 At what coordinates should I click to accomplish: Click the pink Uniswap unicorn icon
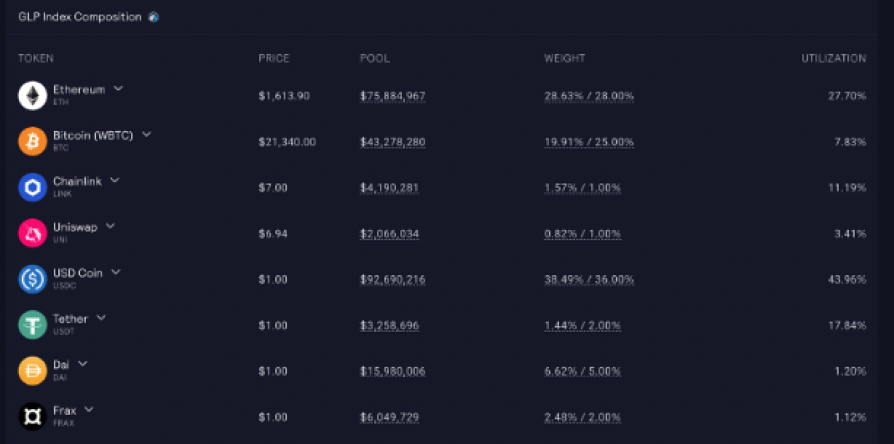tap(32, 233)
